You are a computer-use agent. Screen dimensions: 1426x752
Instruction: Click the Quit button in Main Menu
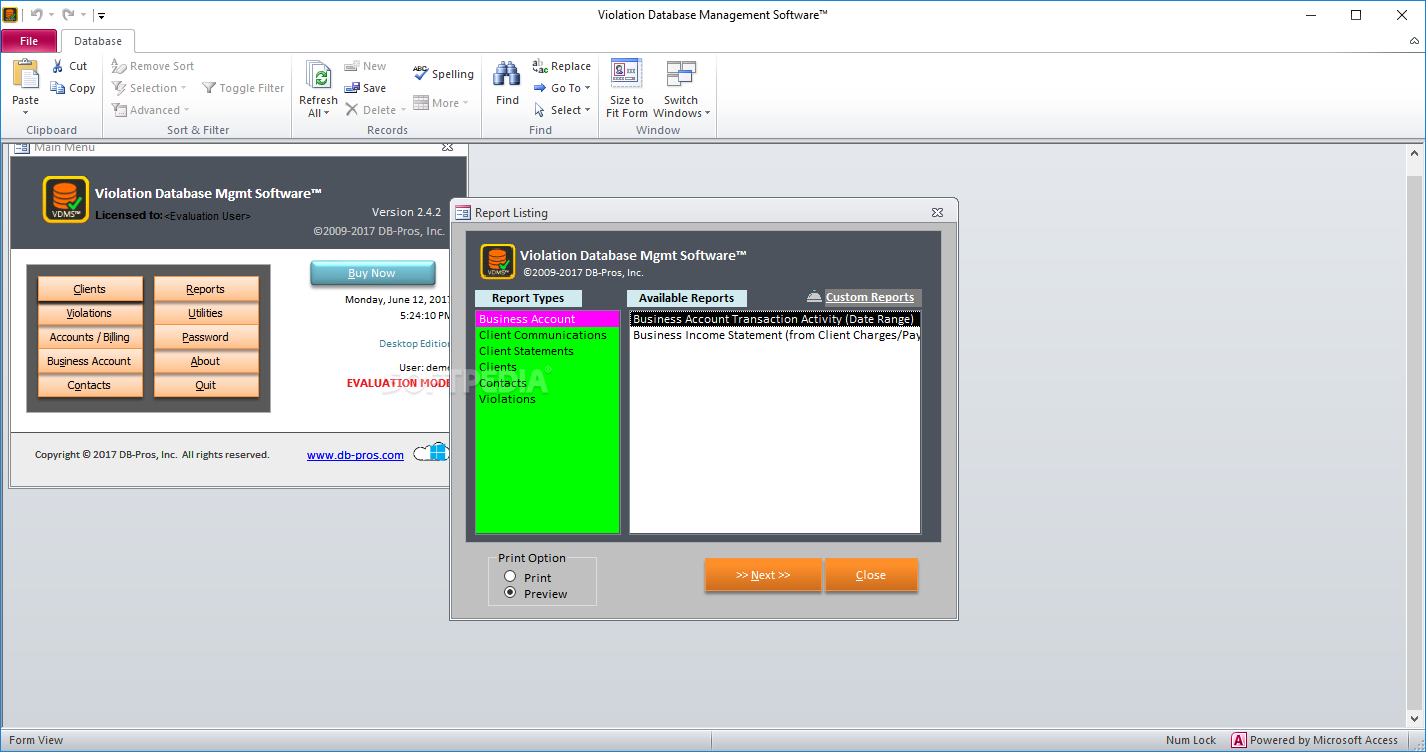206,385
